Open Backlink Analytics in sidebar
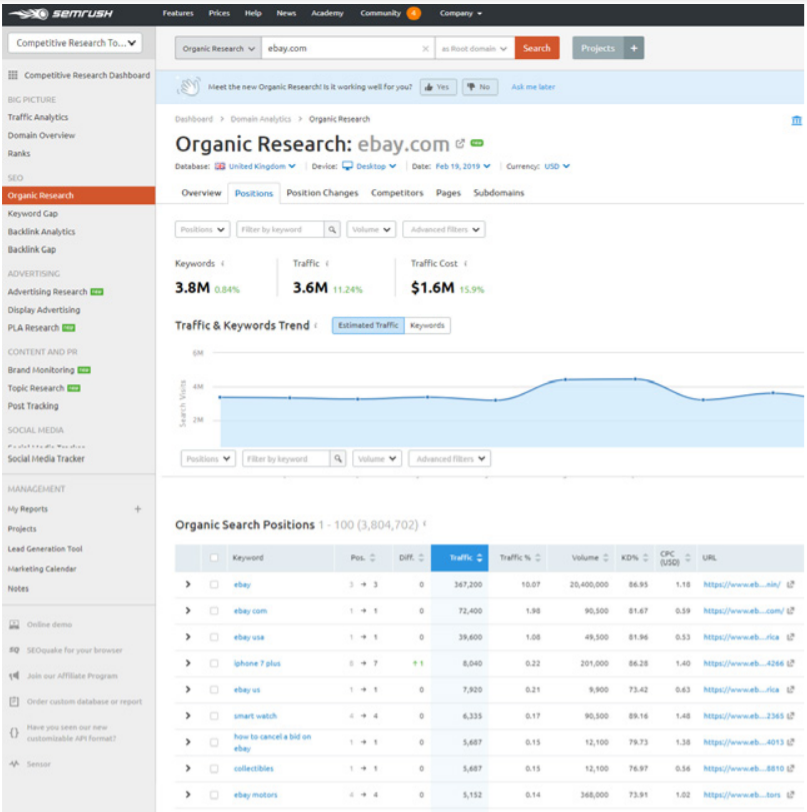 pos(41,231)
